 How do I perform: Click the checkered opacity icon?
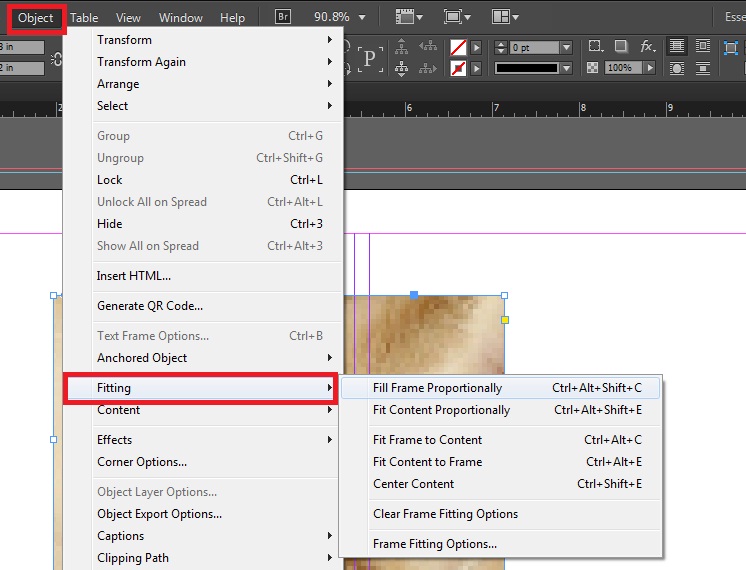(592, 68)
